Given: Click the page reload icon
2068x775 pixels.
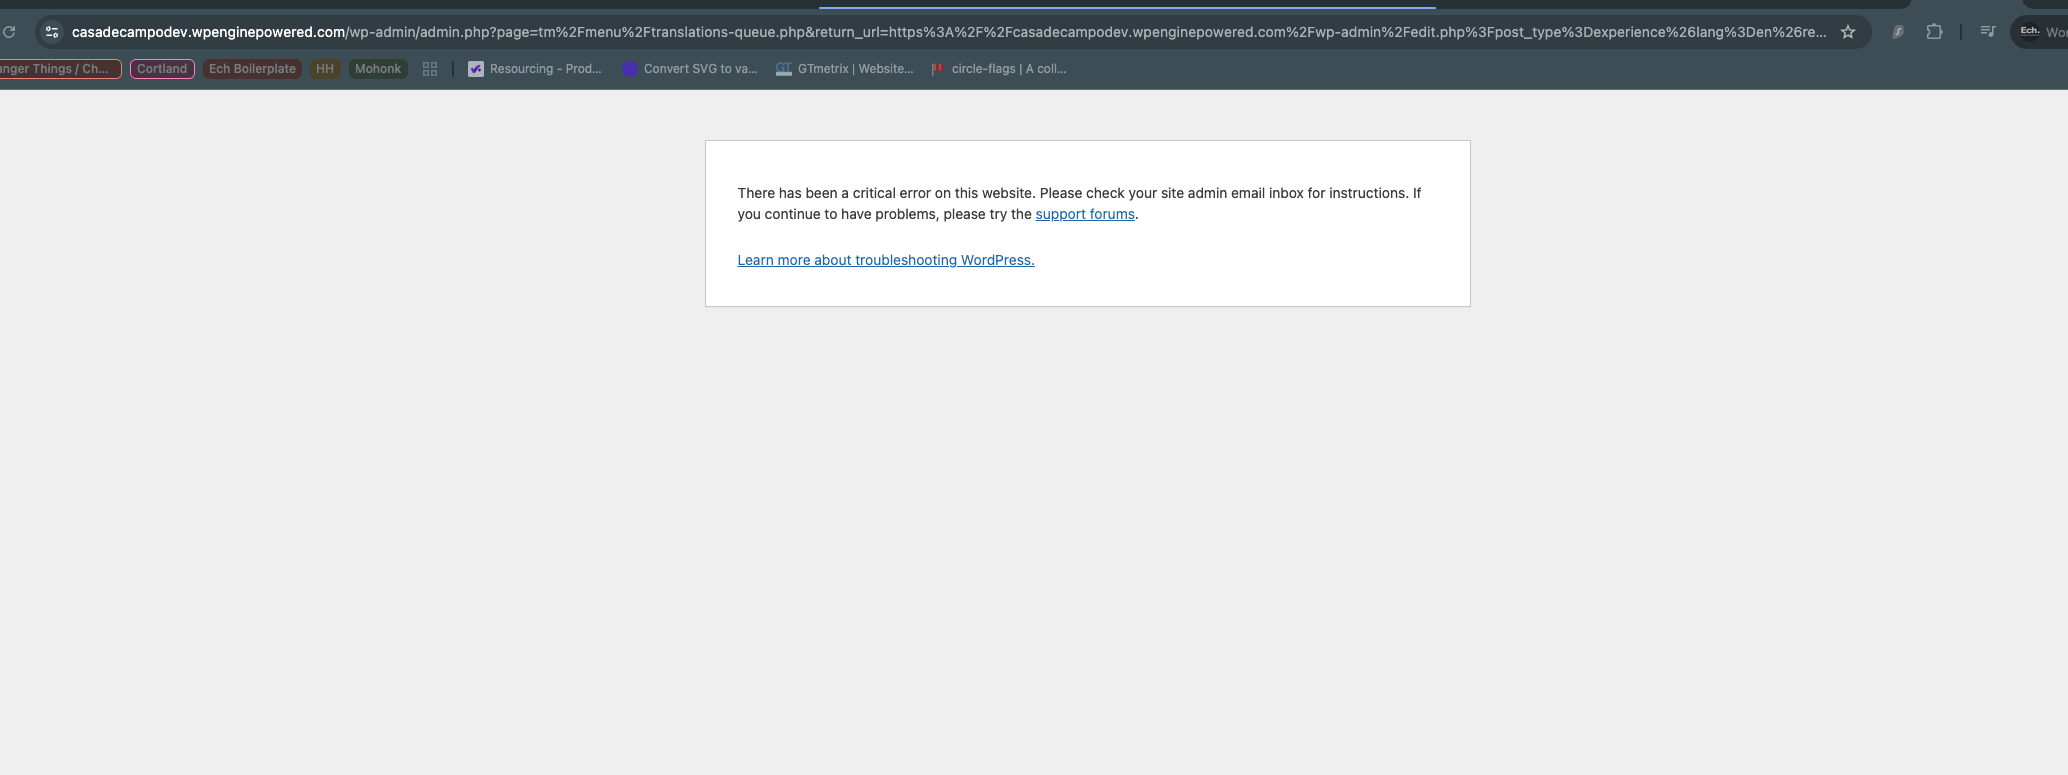Looking at the screenshot, I should point(9,32).
